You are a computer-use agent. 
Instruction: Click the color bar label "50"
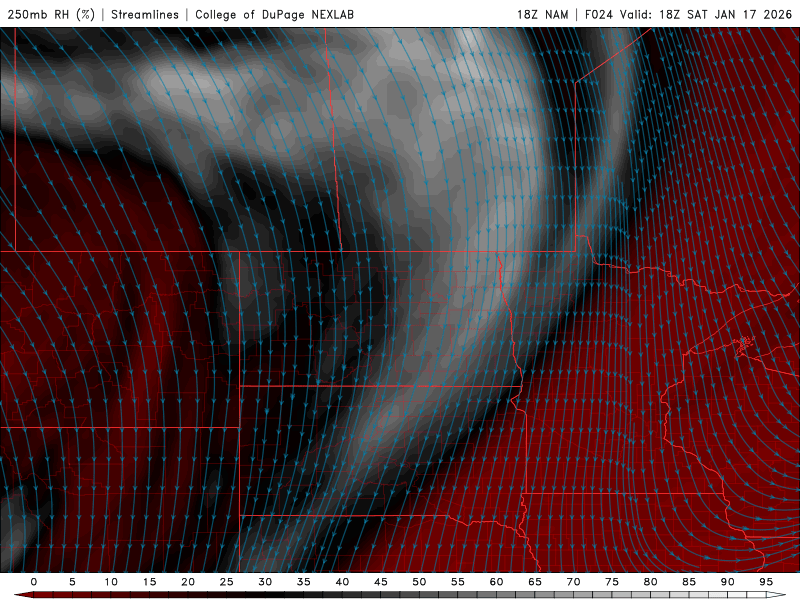(419, 582)
